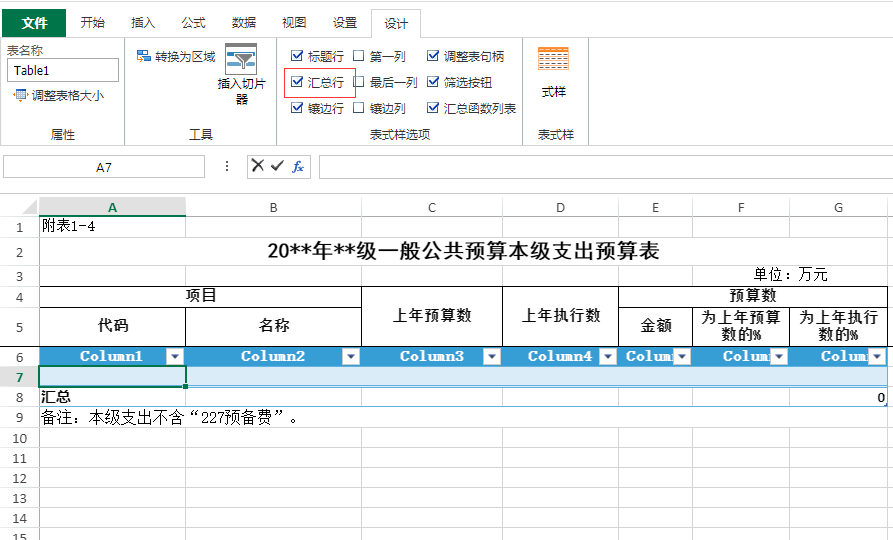Click the 金额 header cell
This screenshot has width=893, height=540.
[x=656, y=326]
